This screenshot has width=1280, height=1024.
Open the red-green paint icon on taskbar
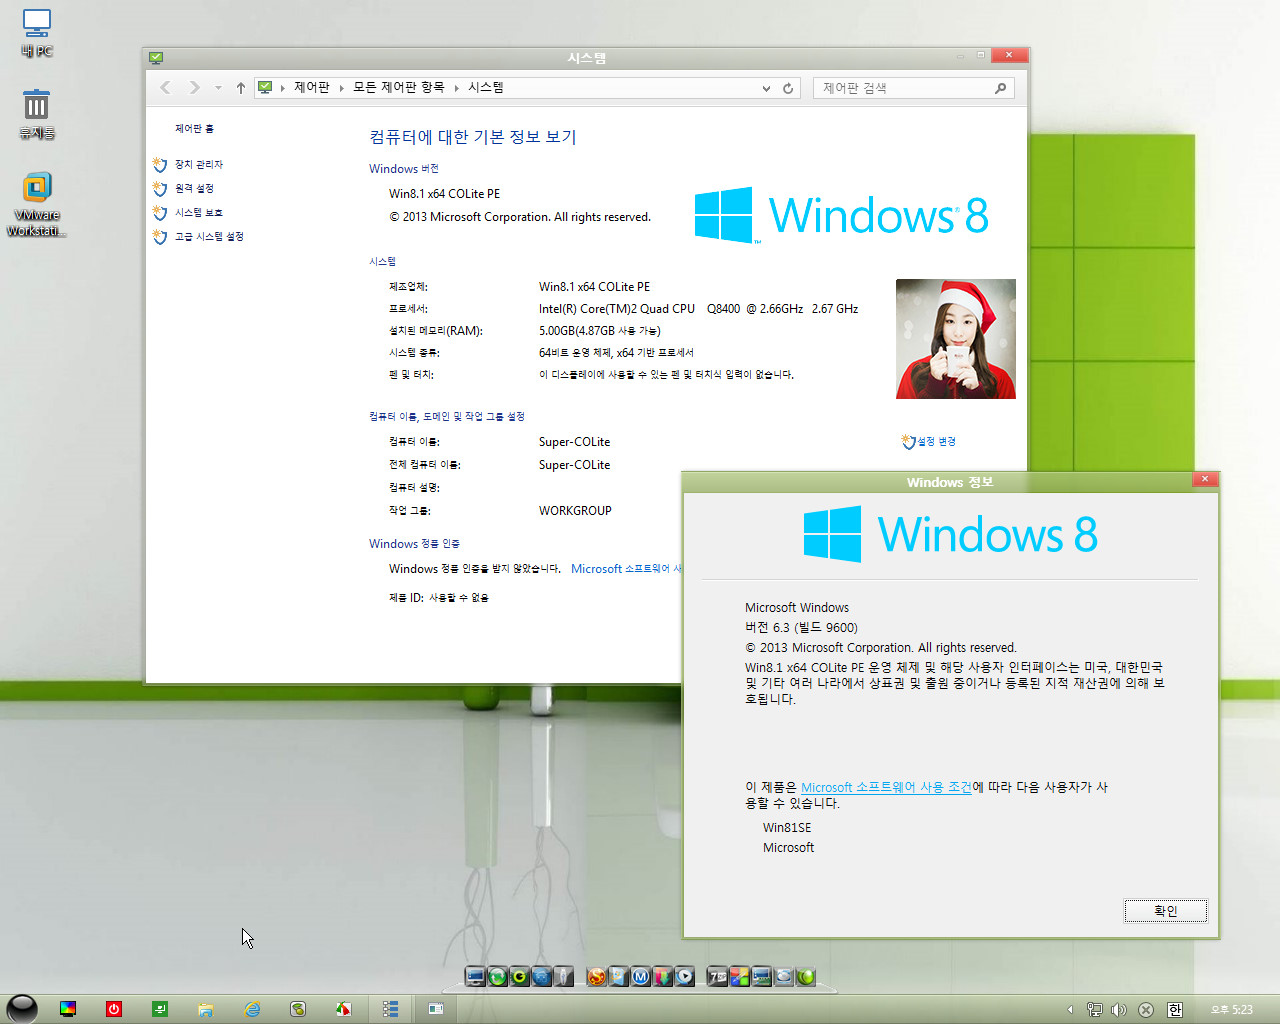344,1009
